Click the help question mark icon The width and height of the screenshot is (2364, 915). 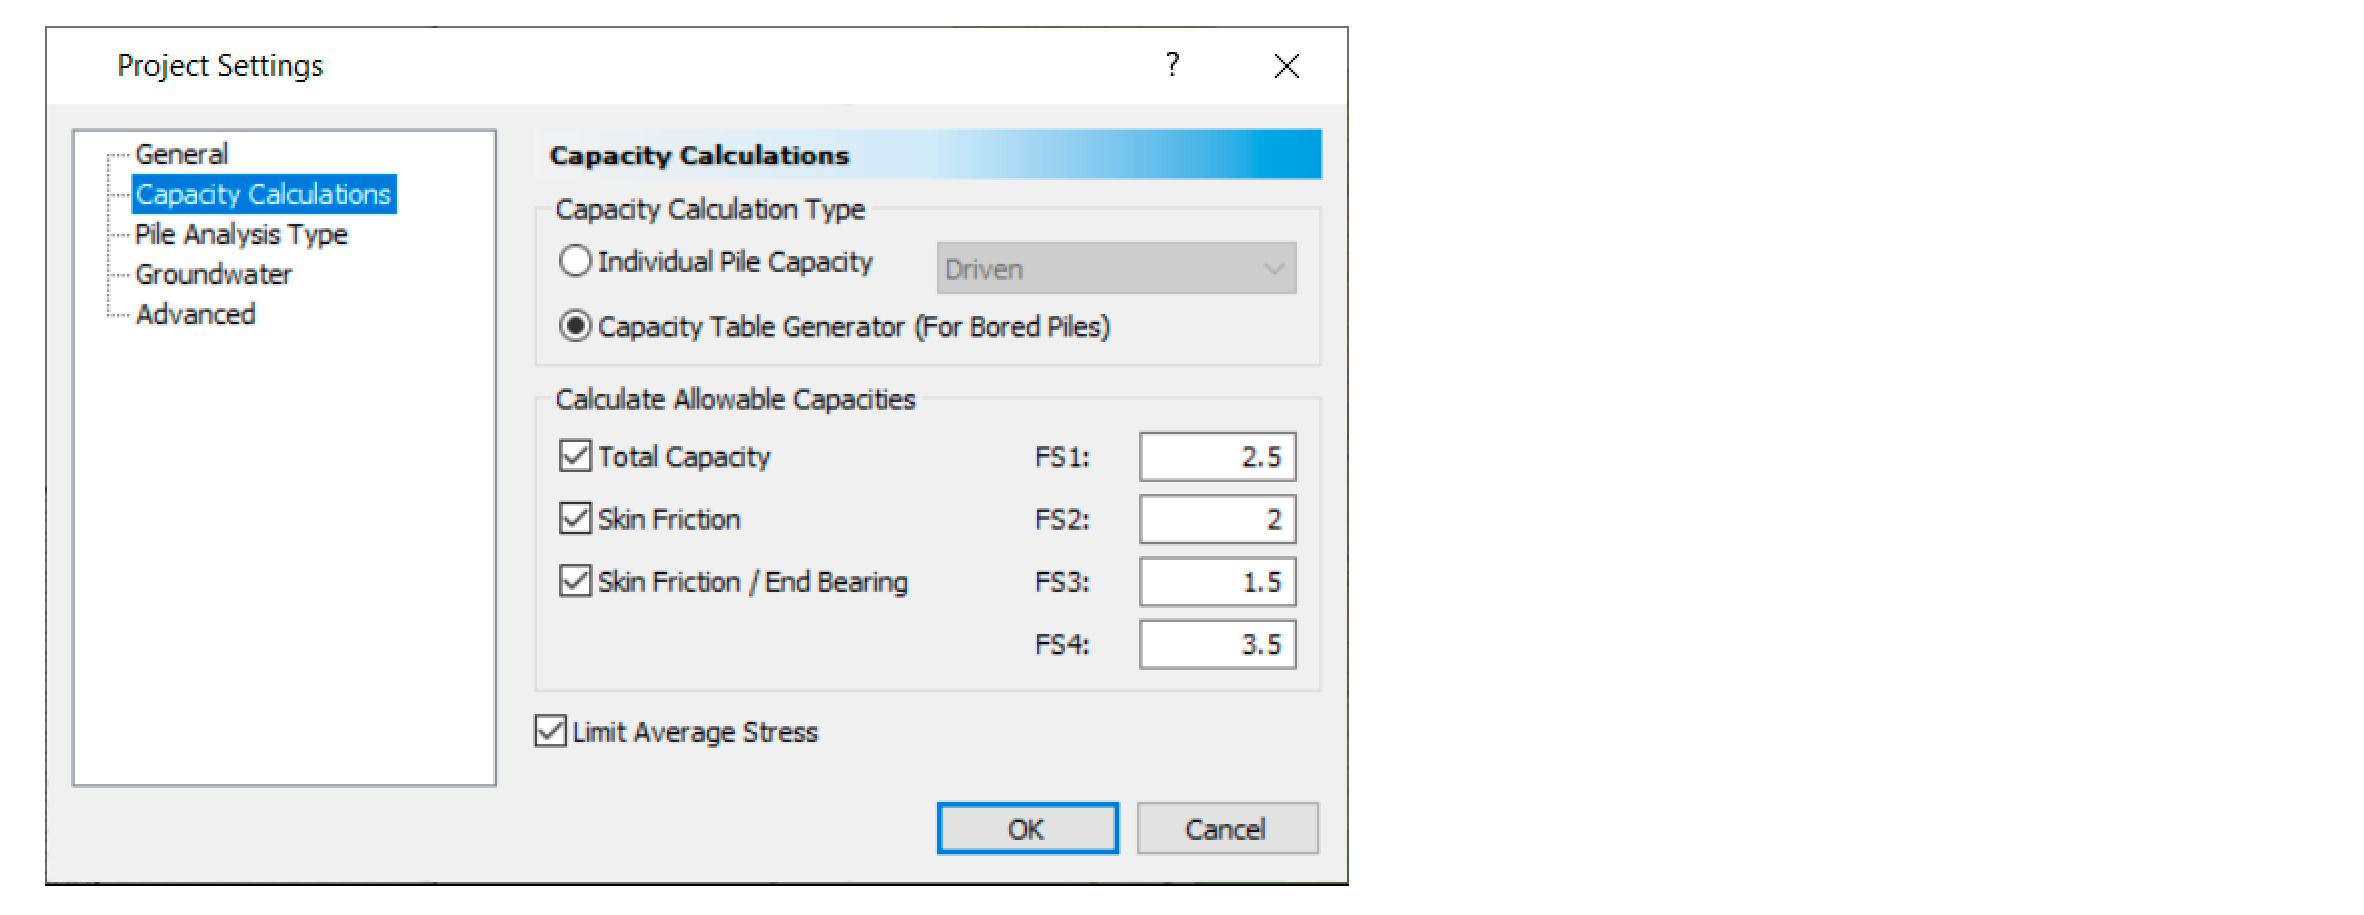tap(1172, 65)
